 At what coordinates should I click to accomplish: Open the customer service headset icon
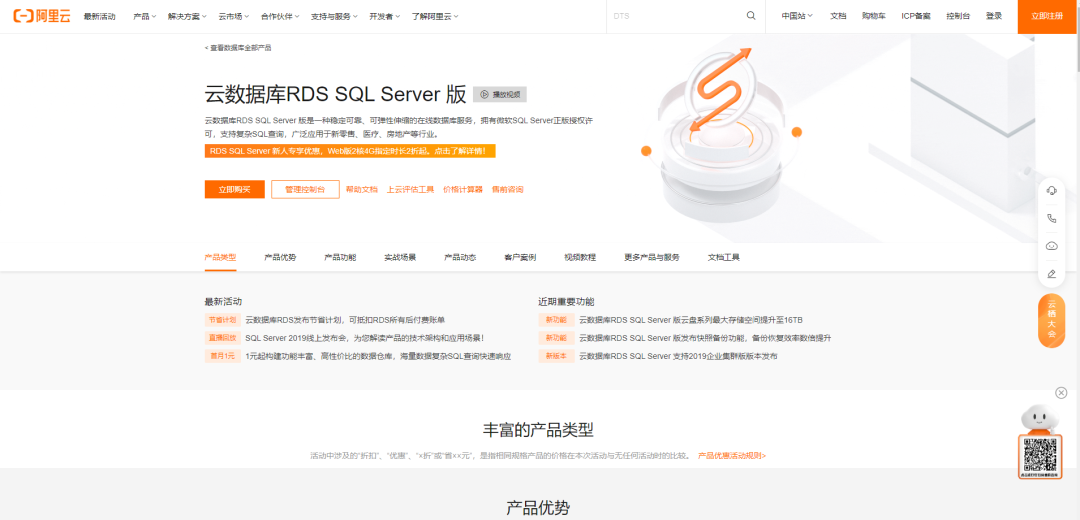(1051, 191)
